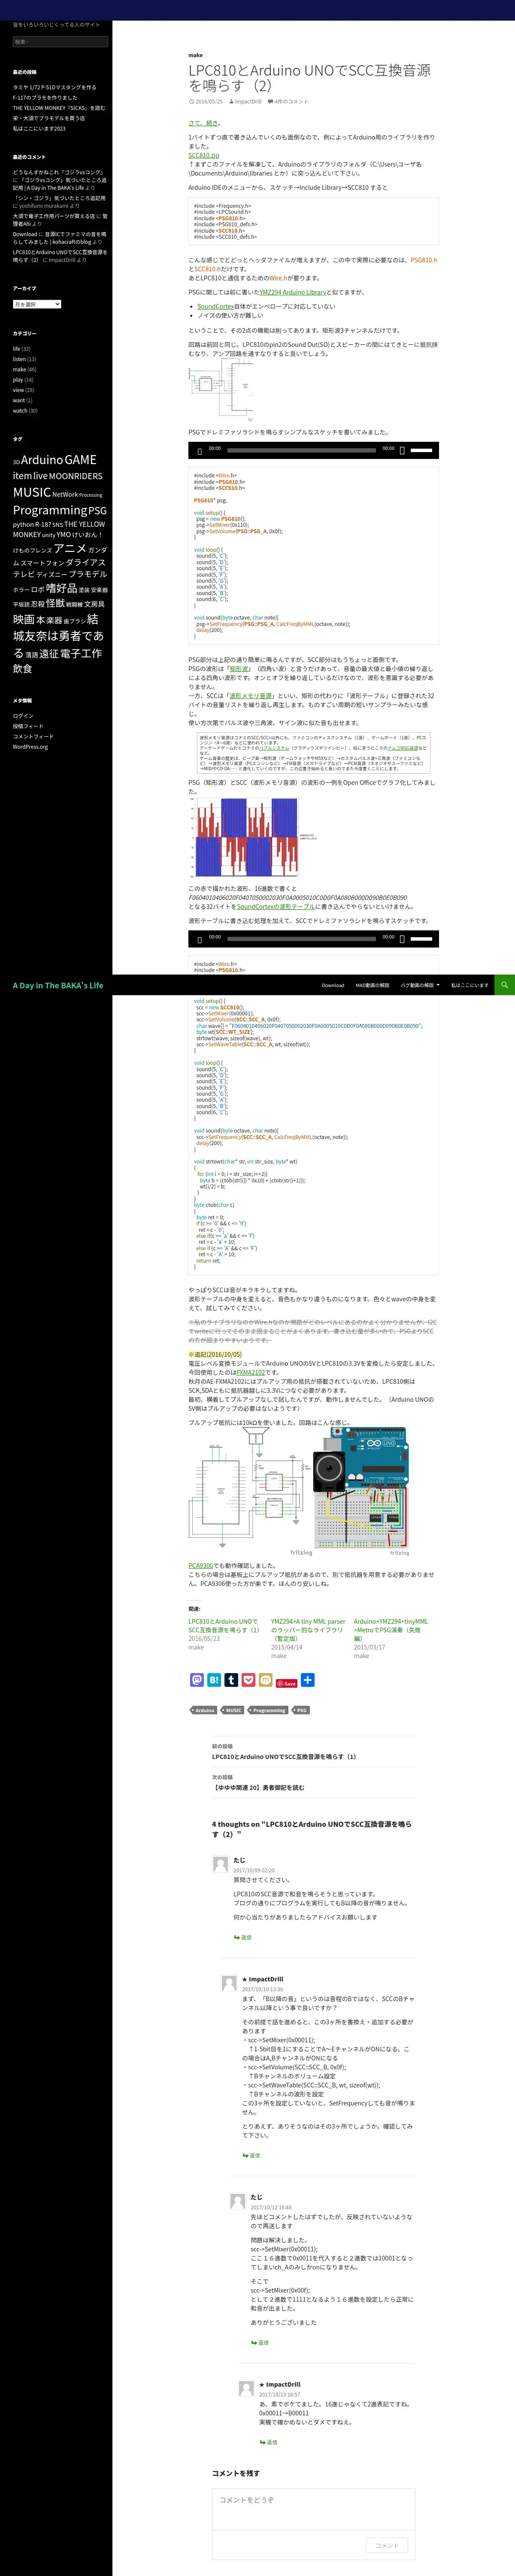This screenshot has height=2576, width=515.
Task: Open the watch category in sidebar
Action: tap(20, 411)
